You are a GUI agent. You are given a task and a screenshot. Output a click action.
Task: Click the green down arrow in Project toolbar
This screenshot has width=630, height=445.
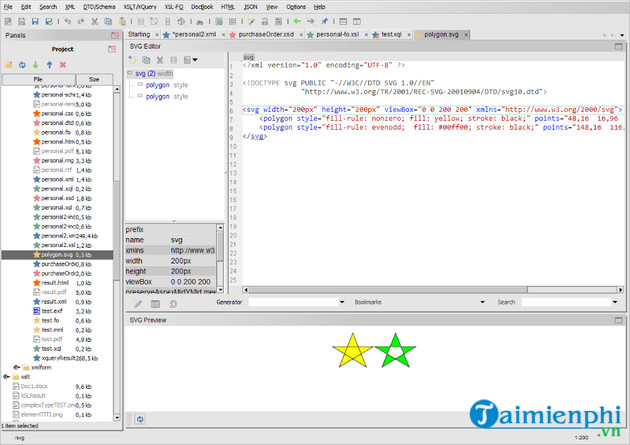pyautogui.click(x=36, y=65)
